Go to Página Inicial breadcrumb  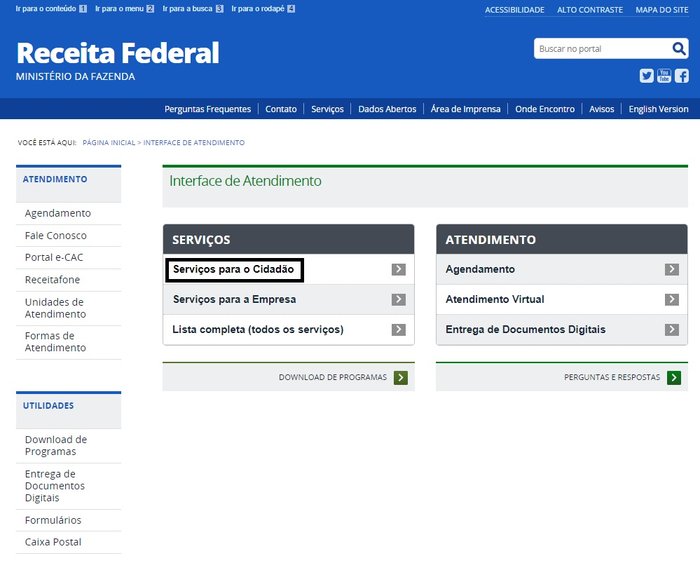point(108,142)
